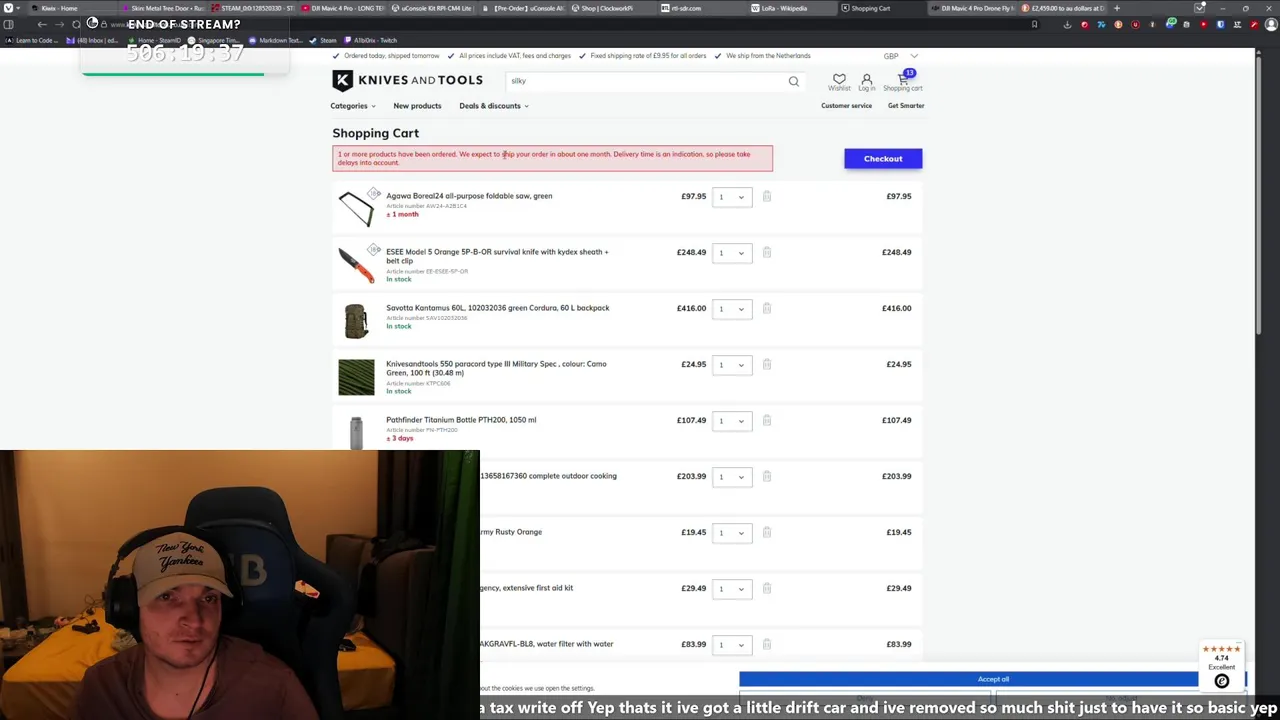Open the Agawa Boreal24 saw thumbnail
Viewport: 1280px width, 720px height.
point(356,208)
